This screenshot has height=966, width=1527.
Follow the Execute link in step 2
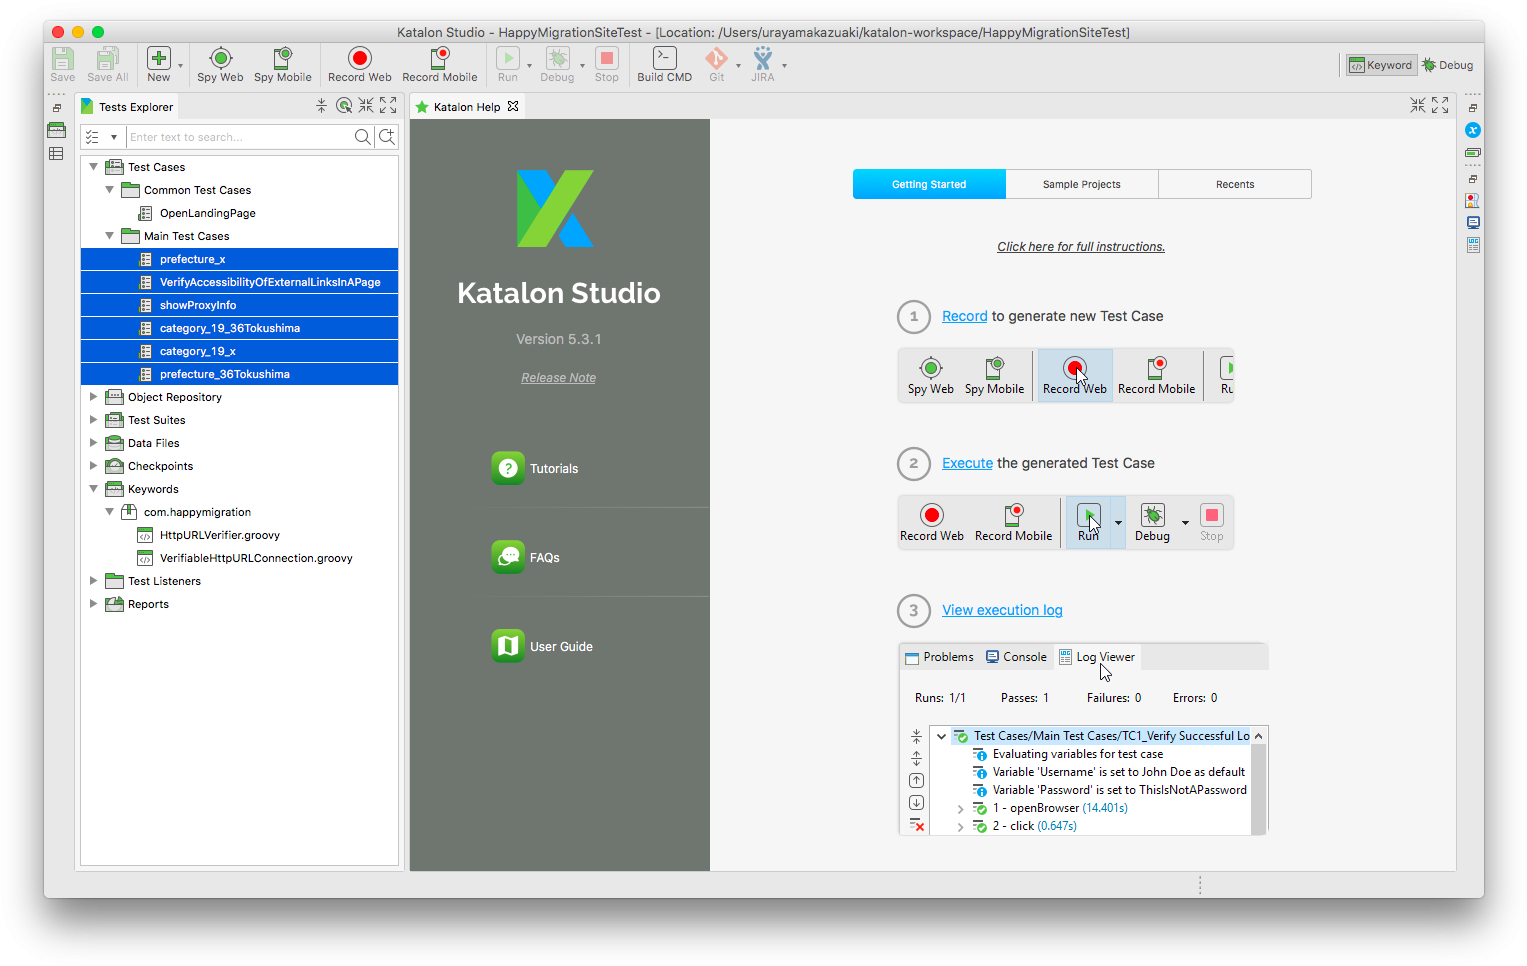(967, 463)
